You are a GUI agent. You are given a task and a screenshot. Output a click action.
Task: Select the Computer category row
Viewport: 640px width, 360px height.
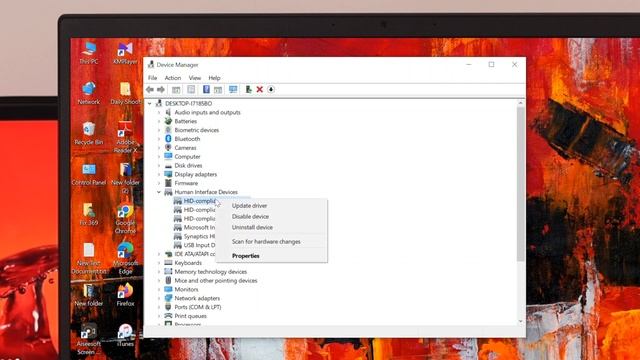182,157
